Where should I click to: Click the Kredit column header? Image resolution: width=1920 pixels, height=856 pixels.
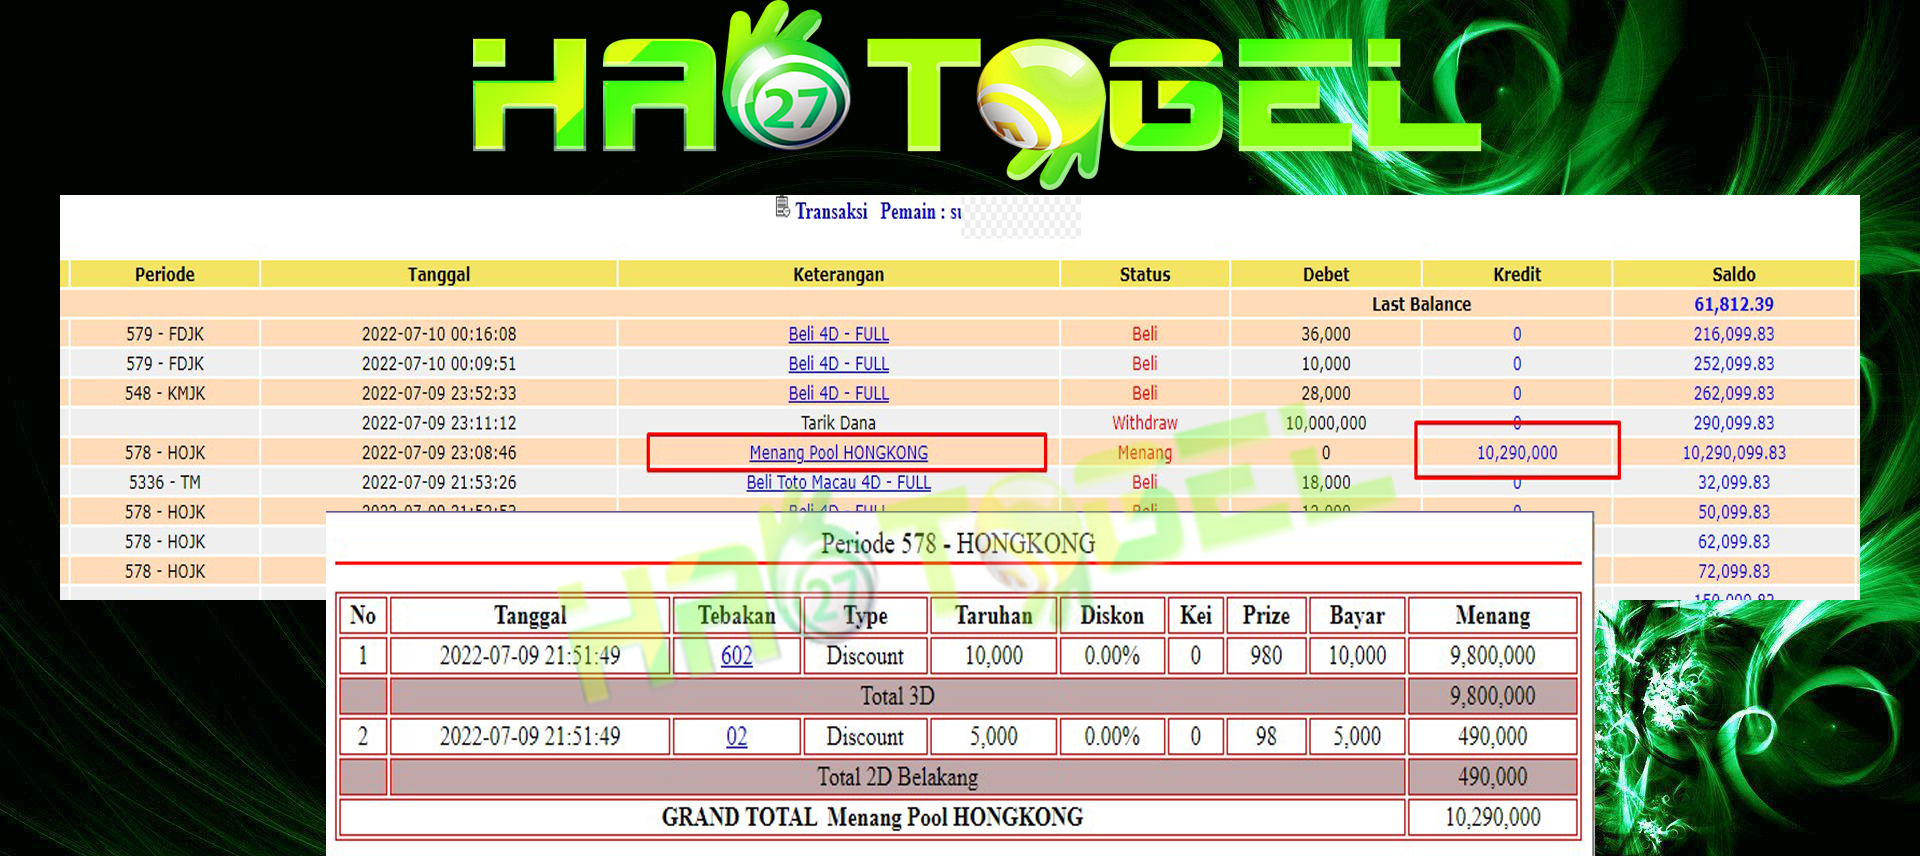click(1516, 274)
